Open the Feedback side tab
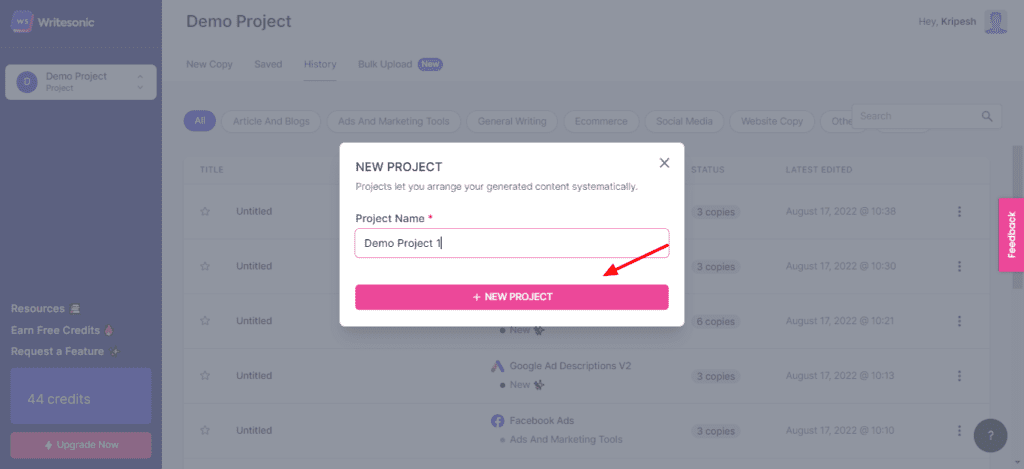1024x469 pixels. pos(1010,234)
